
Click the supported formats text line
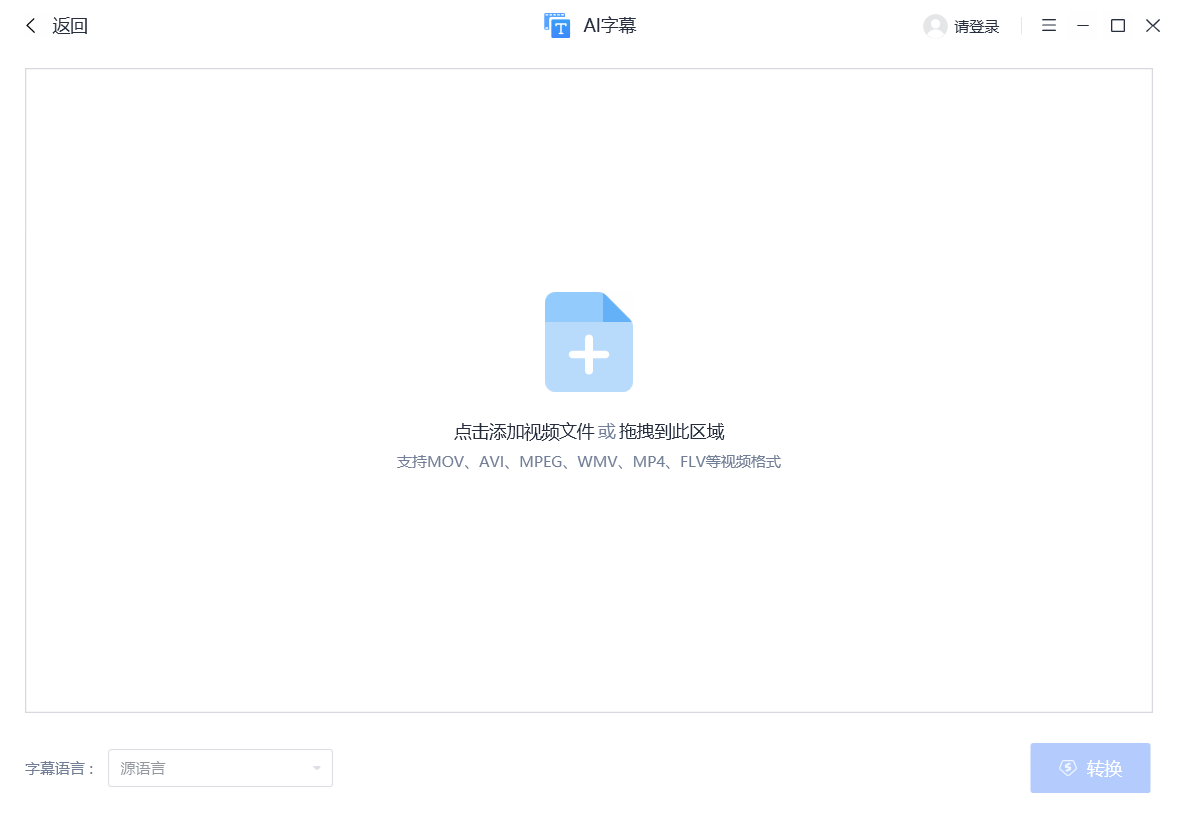[588, 461]
